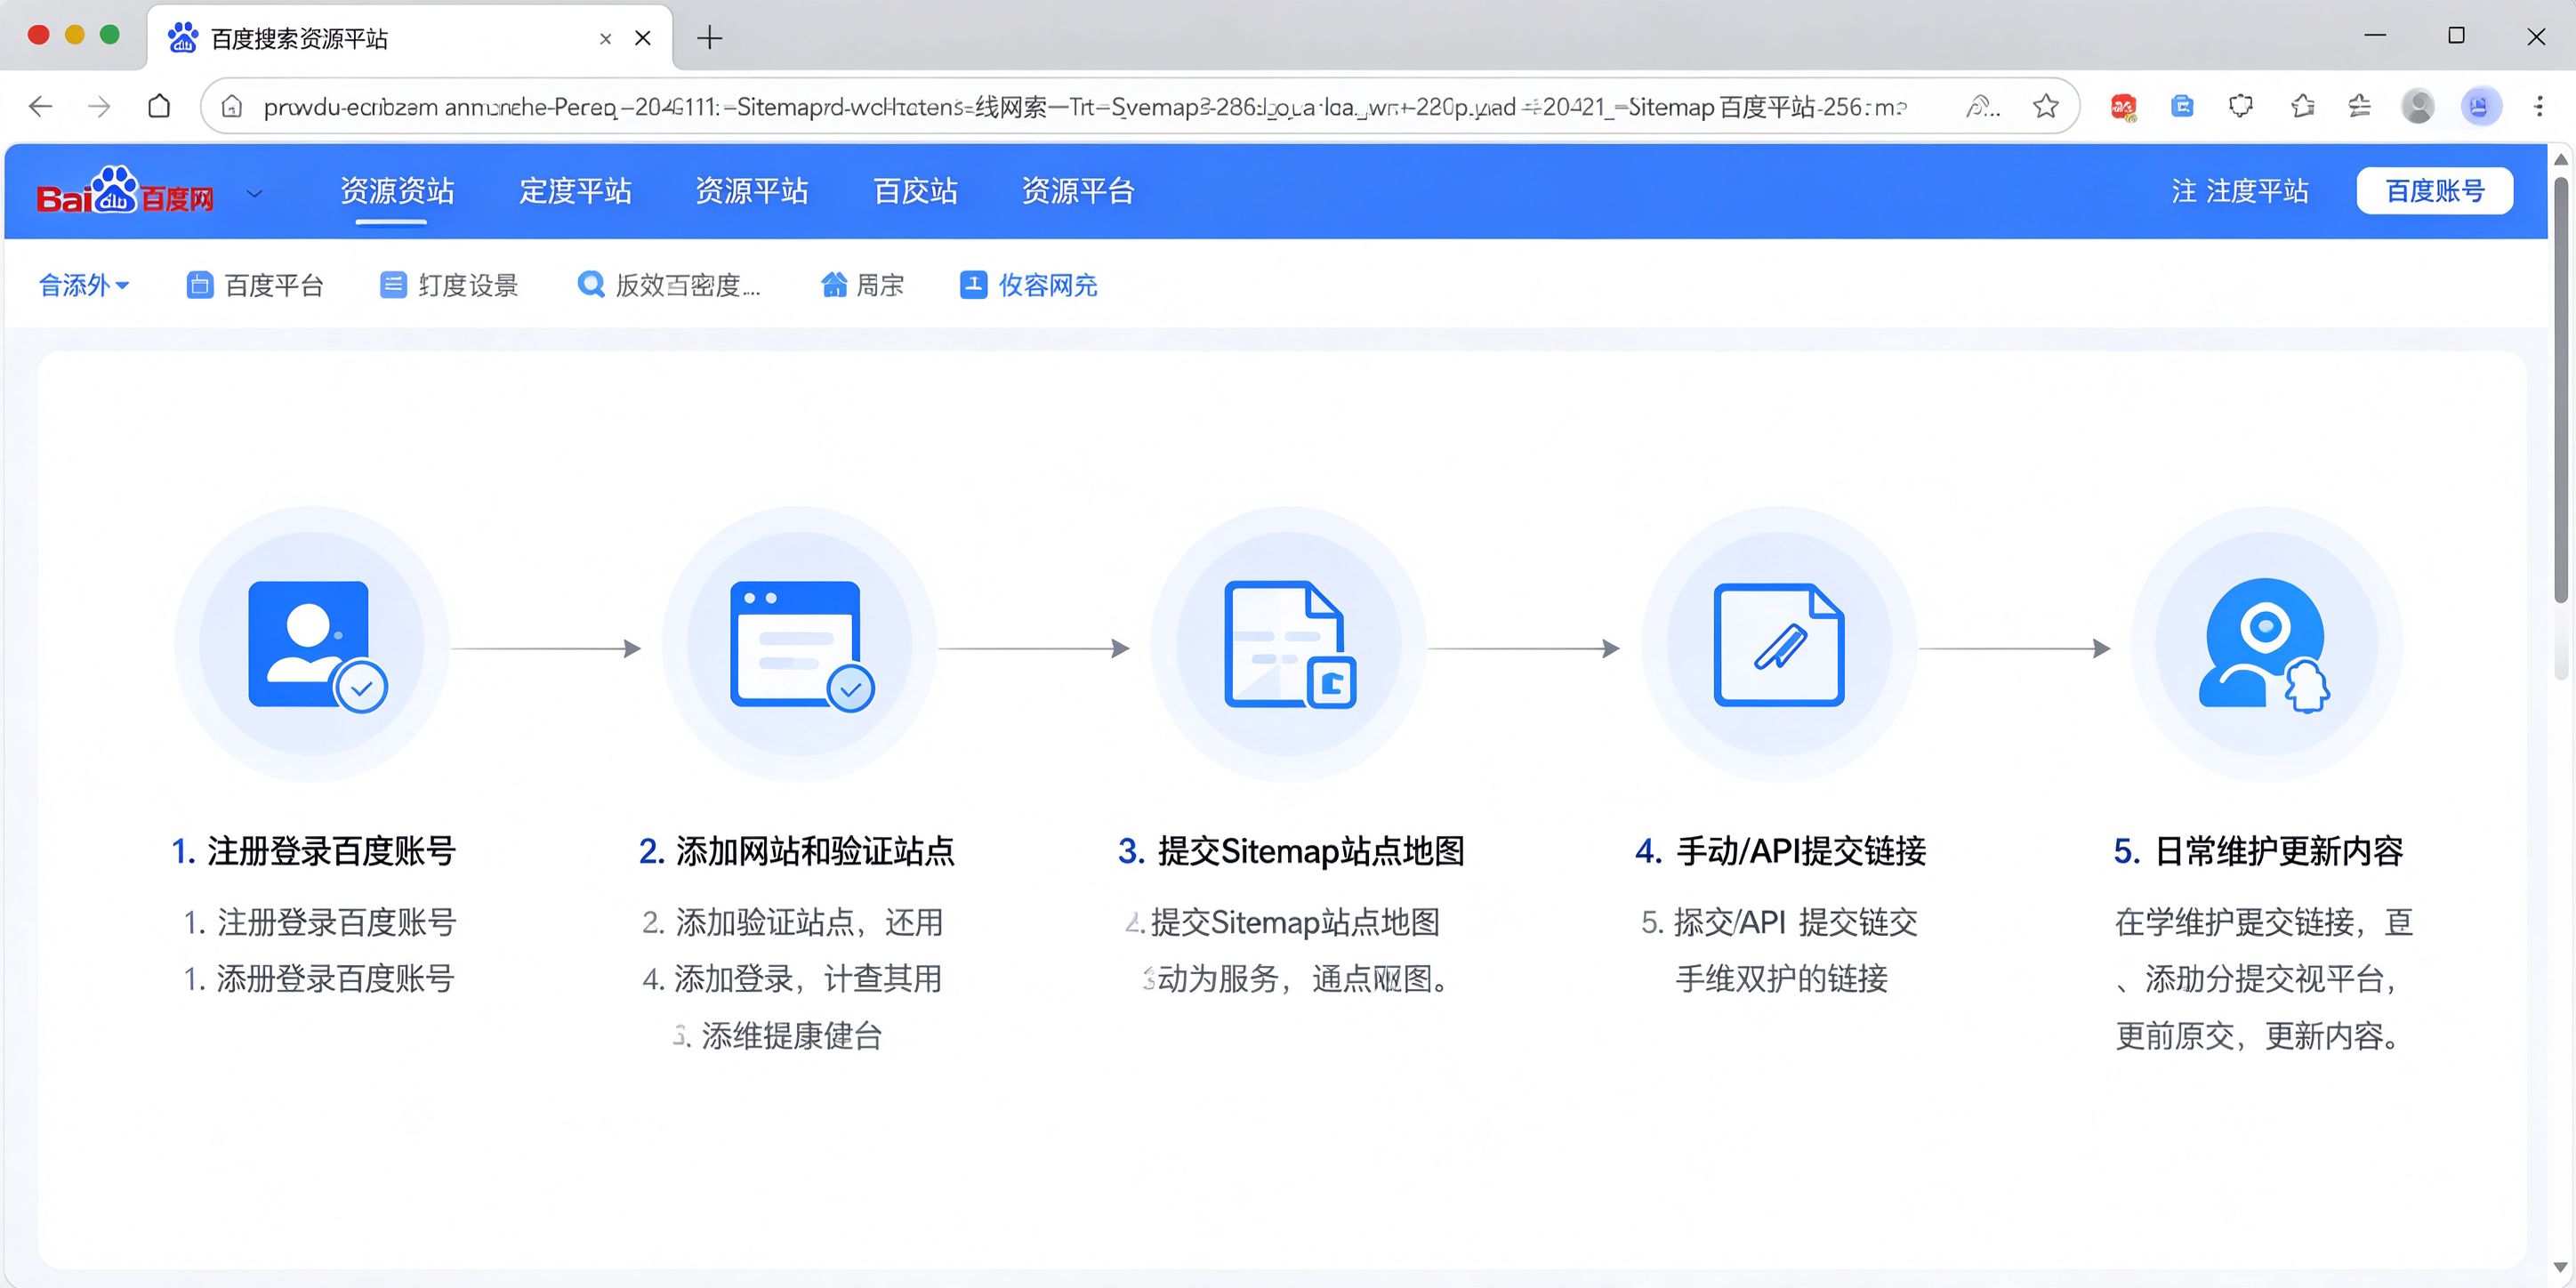Click the Sitemap document step icon

(x=1289, y=645)
